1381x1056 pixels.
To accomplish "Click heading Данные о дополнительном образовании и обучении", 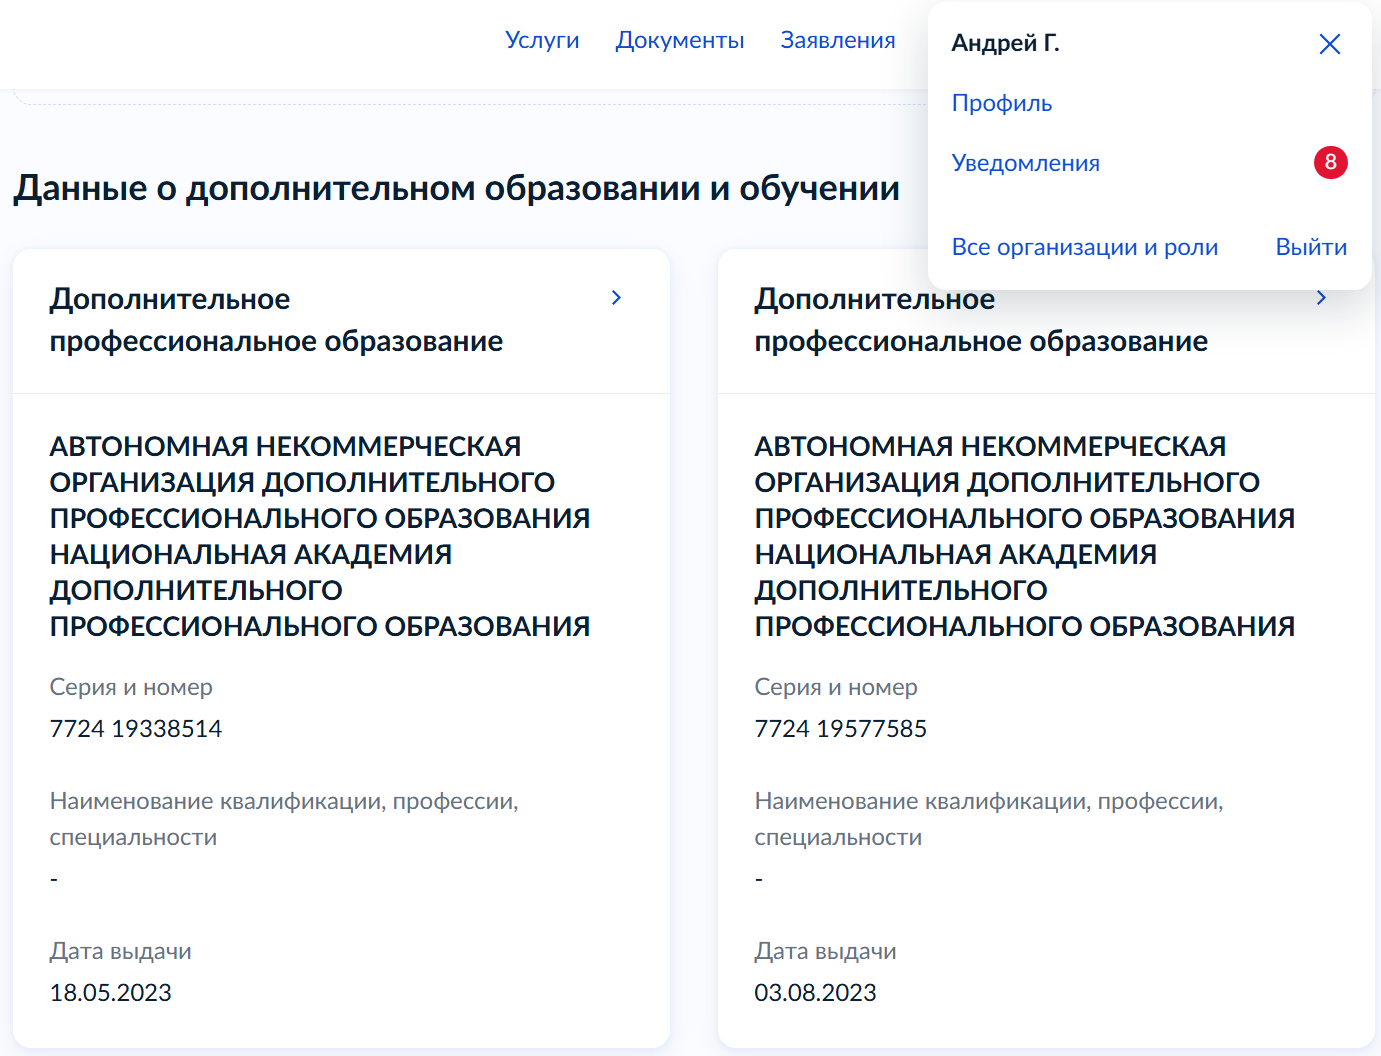I will point(456,188).
